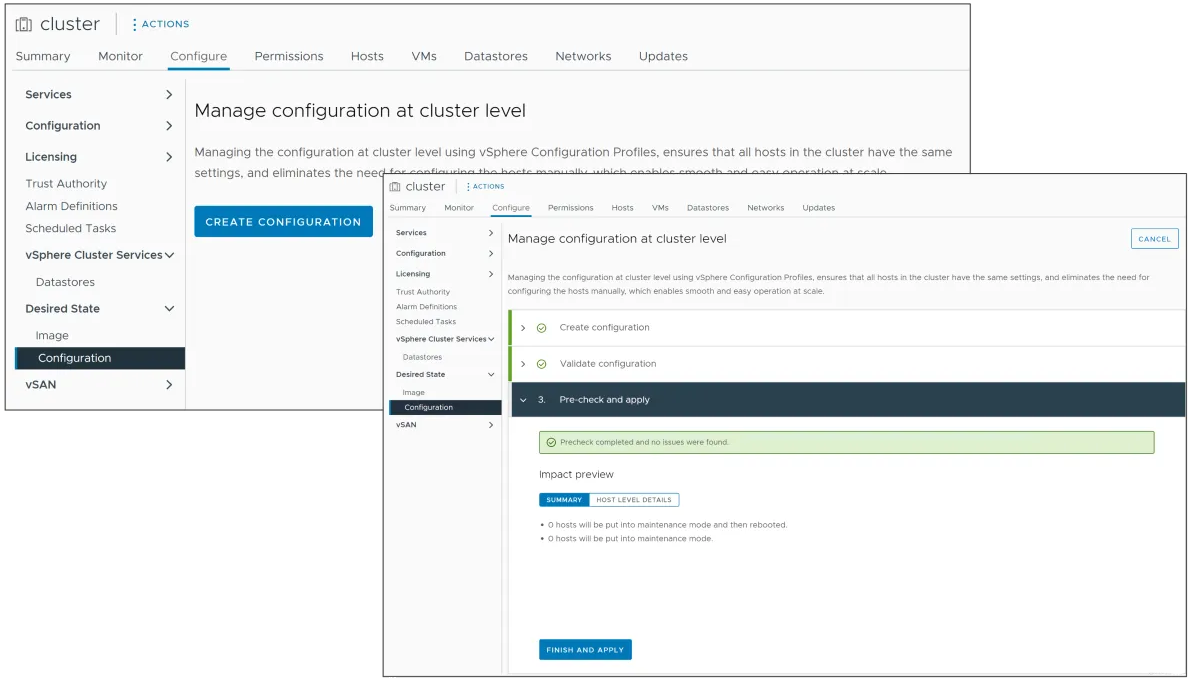The image size is (1192, 681).
Task: Select the Configure tab in the back window
Action: [x=198, y=56]
